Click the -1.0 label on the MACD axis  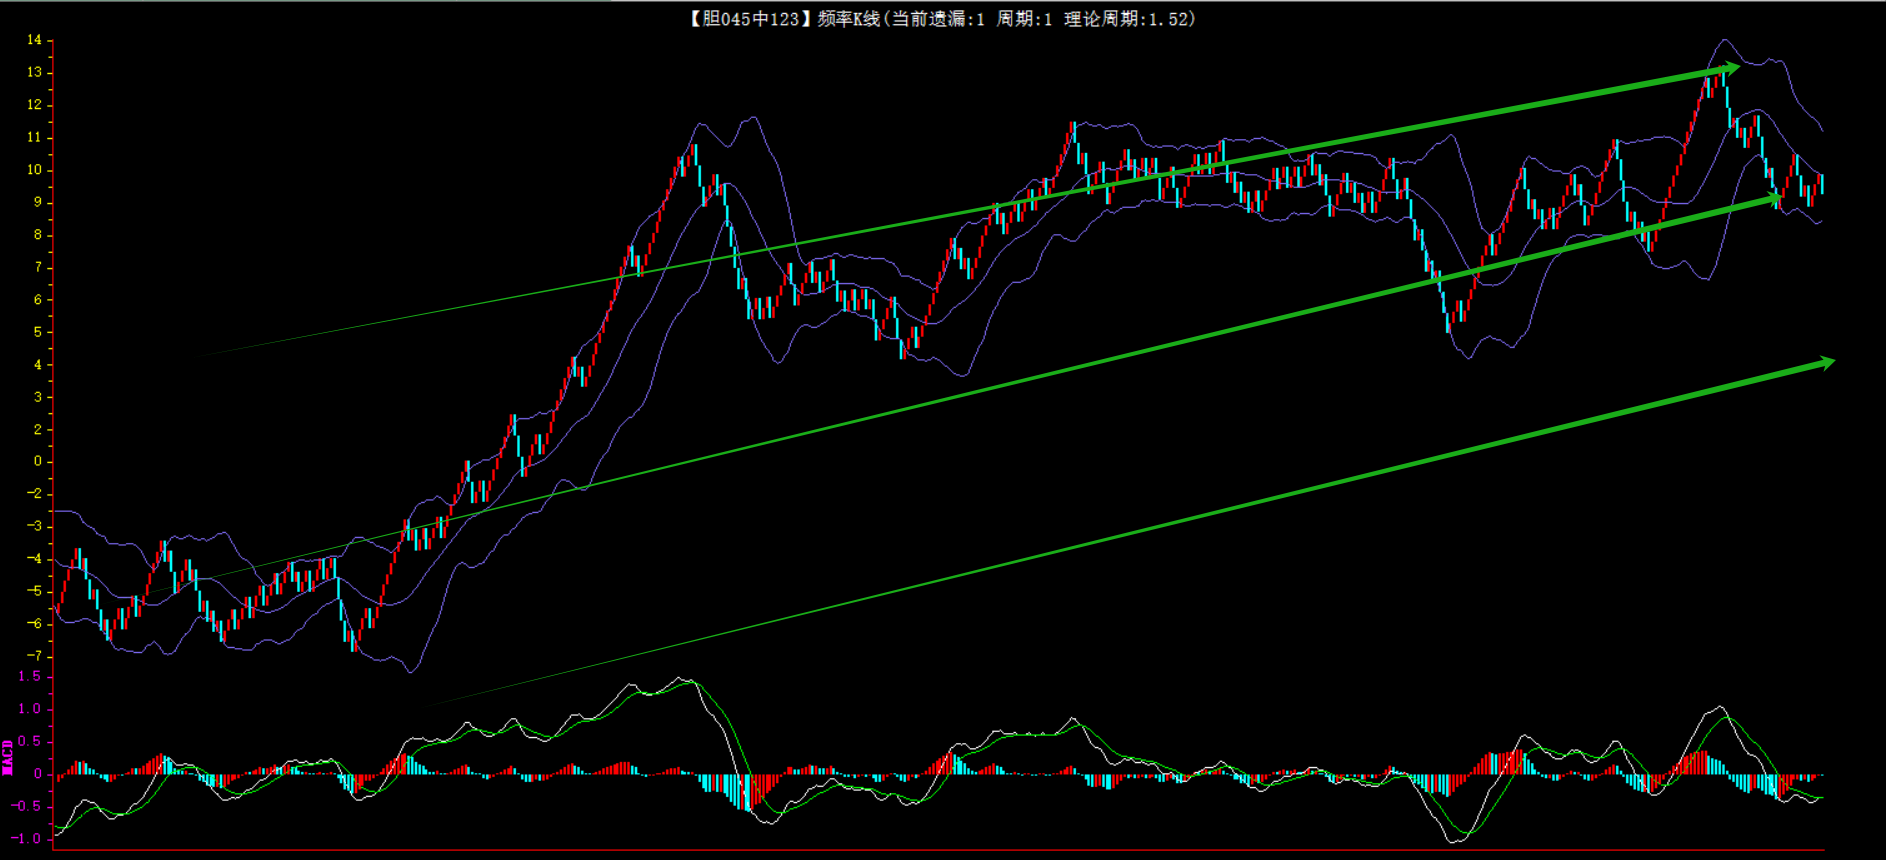click(x=28, y=839)
